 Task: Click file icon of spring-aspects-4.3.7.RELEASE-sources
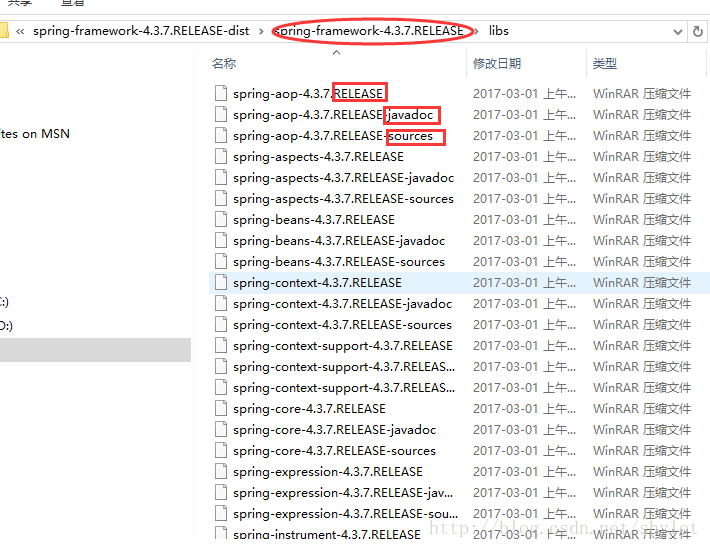[221, 198]
